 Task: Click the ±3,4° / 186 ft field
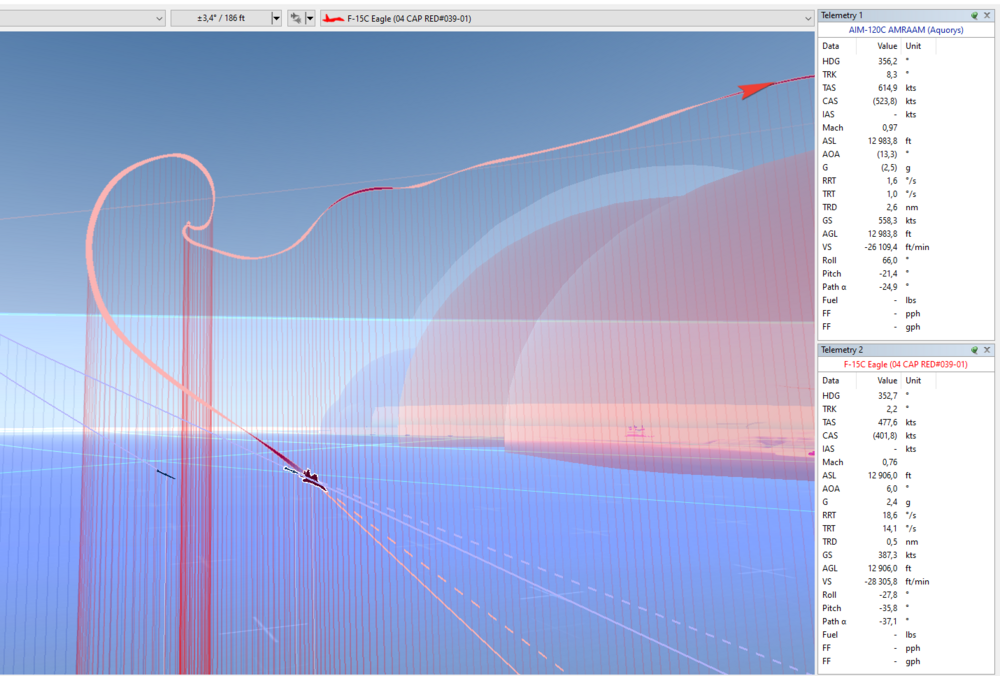pyautogui.click(x=221, y=18)
